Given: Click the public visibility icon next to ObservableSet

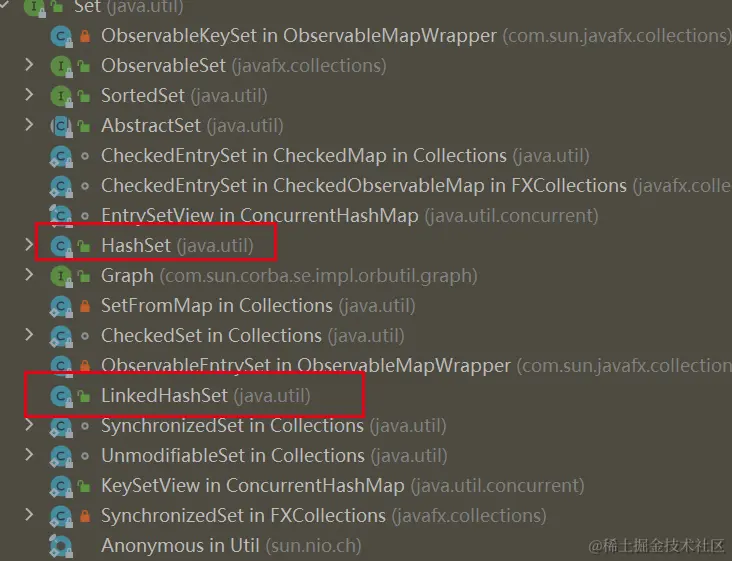Looking at the screenshot, I should [84, 67].
